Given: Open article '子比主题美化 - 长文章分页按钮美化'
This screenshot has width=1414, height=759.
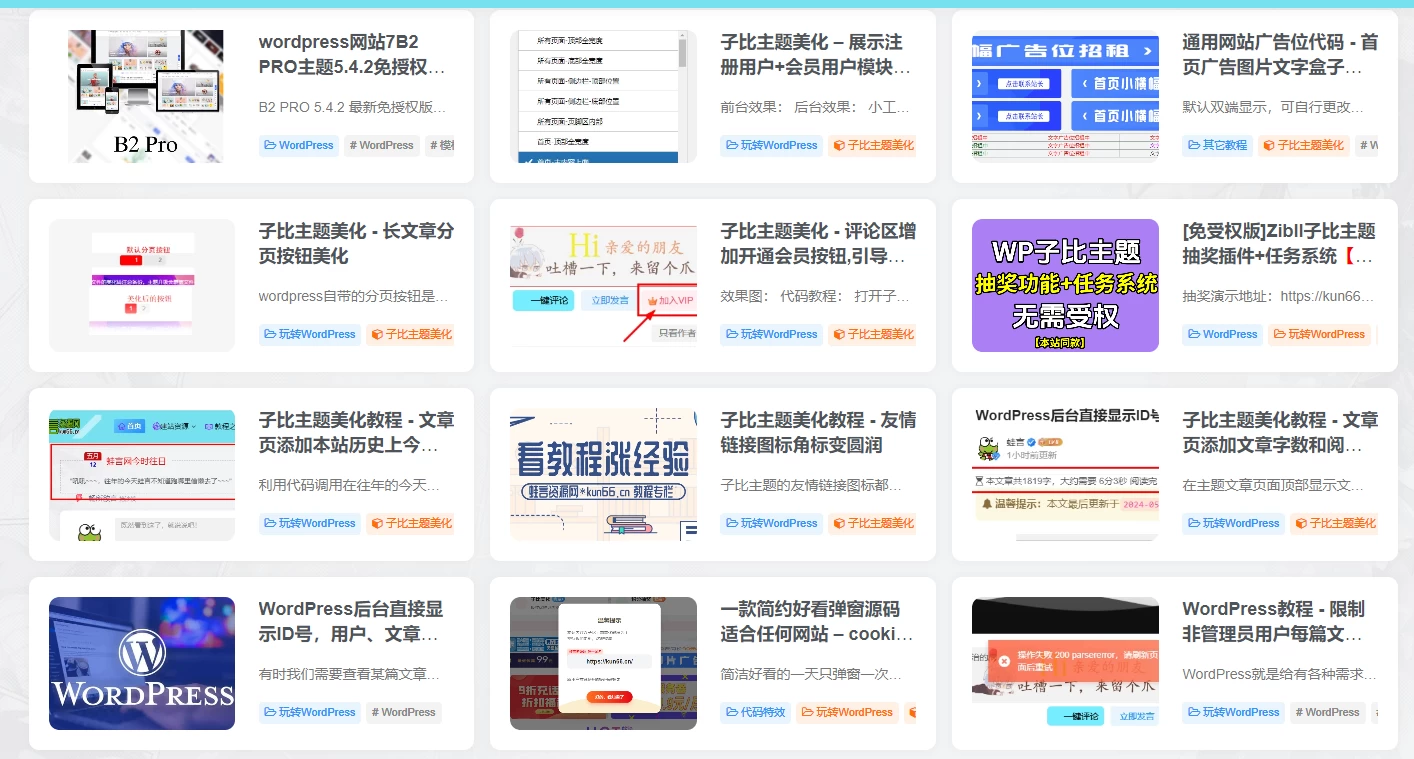Looking at the screenshot, I should coord(356,243).
